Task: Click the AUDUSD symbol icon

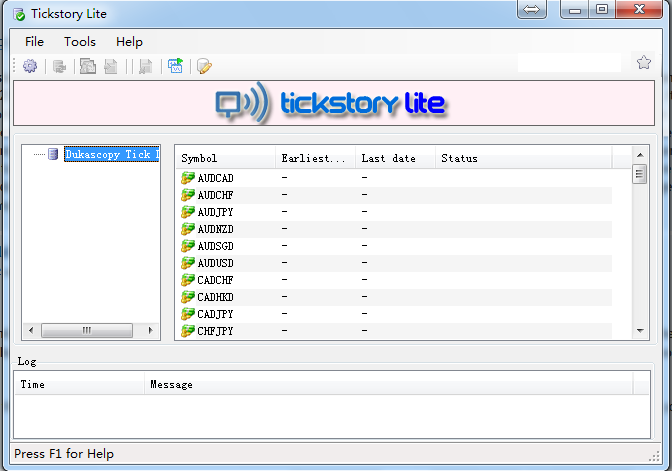Action: [188, 263]
